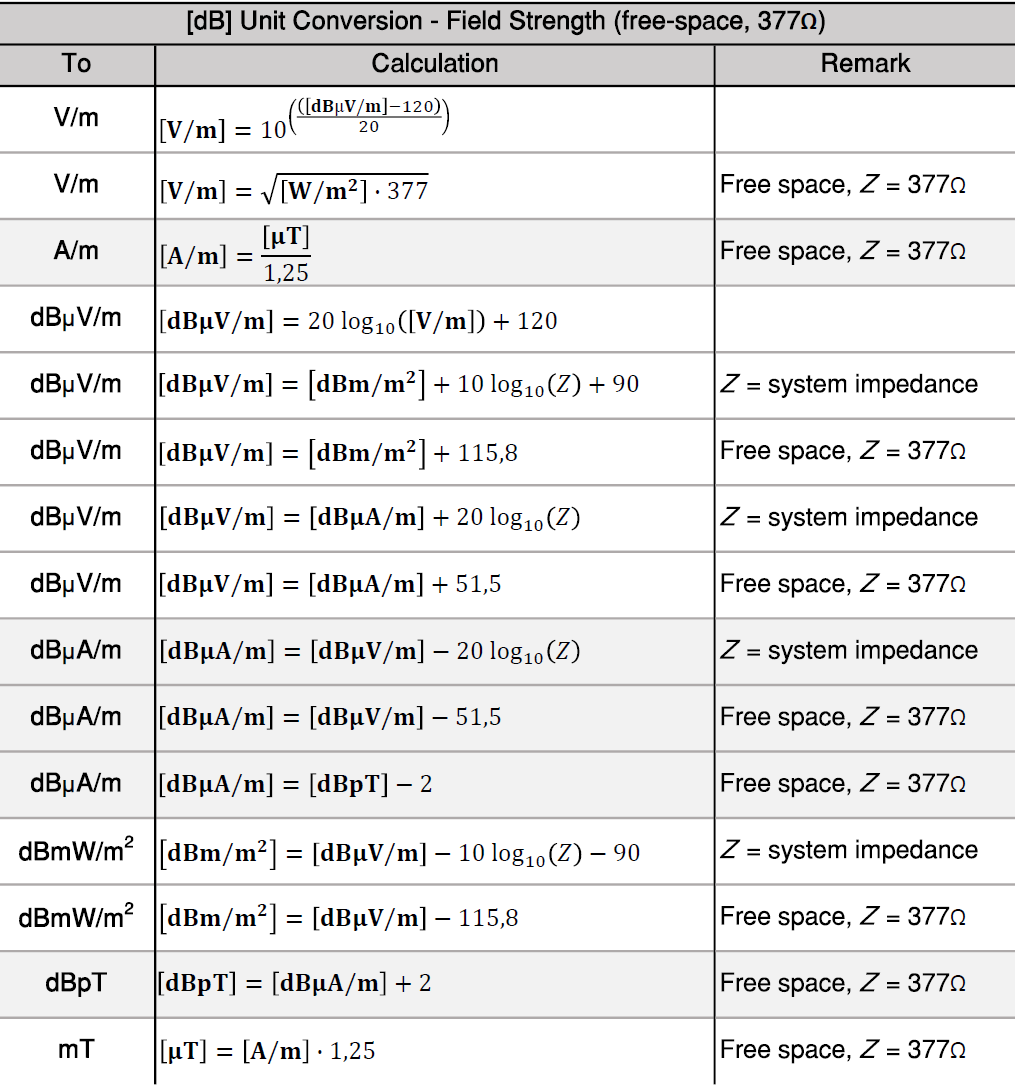Select the [dBpT] − 2 formula
The image size is (1015, 1085).
tap(296, 783)
